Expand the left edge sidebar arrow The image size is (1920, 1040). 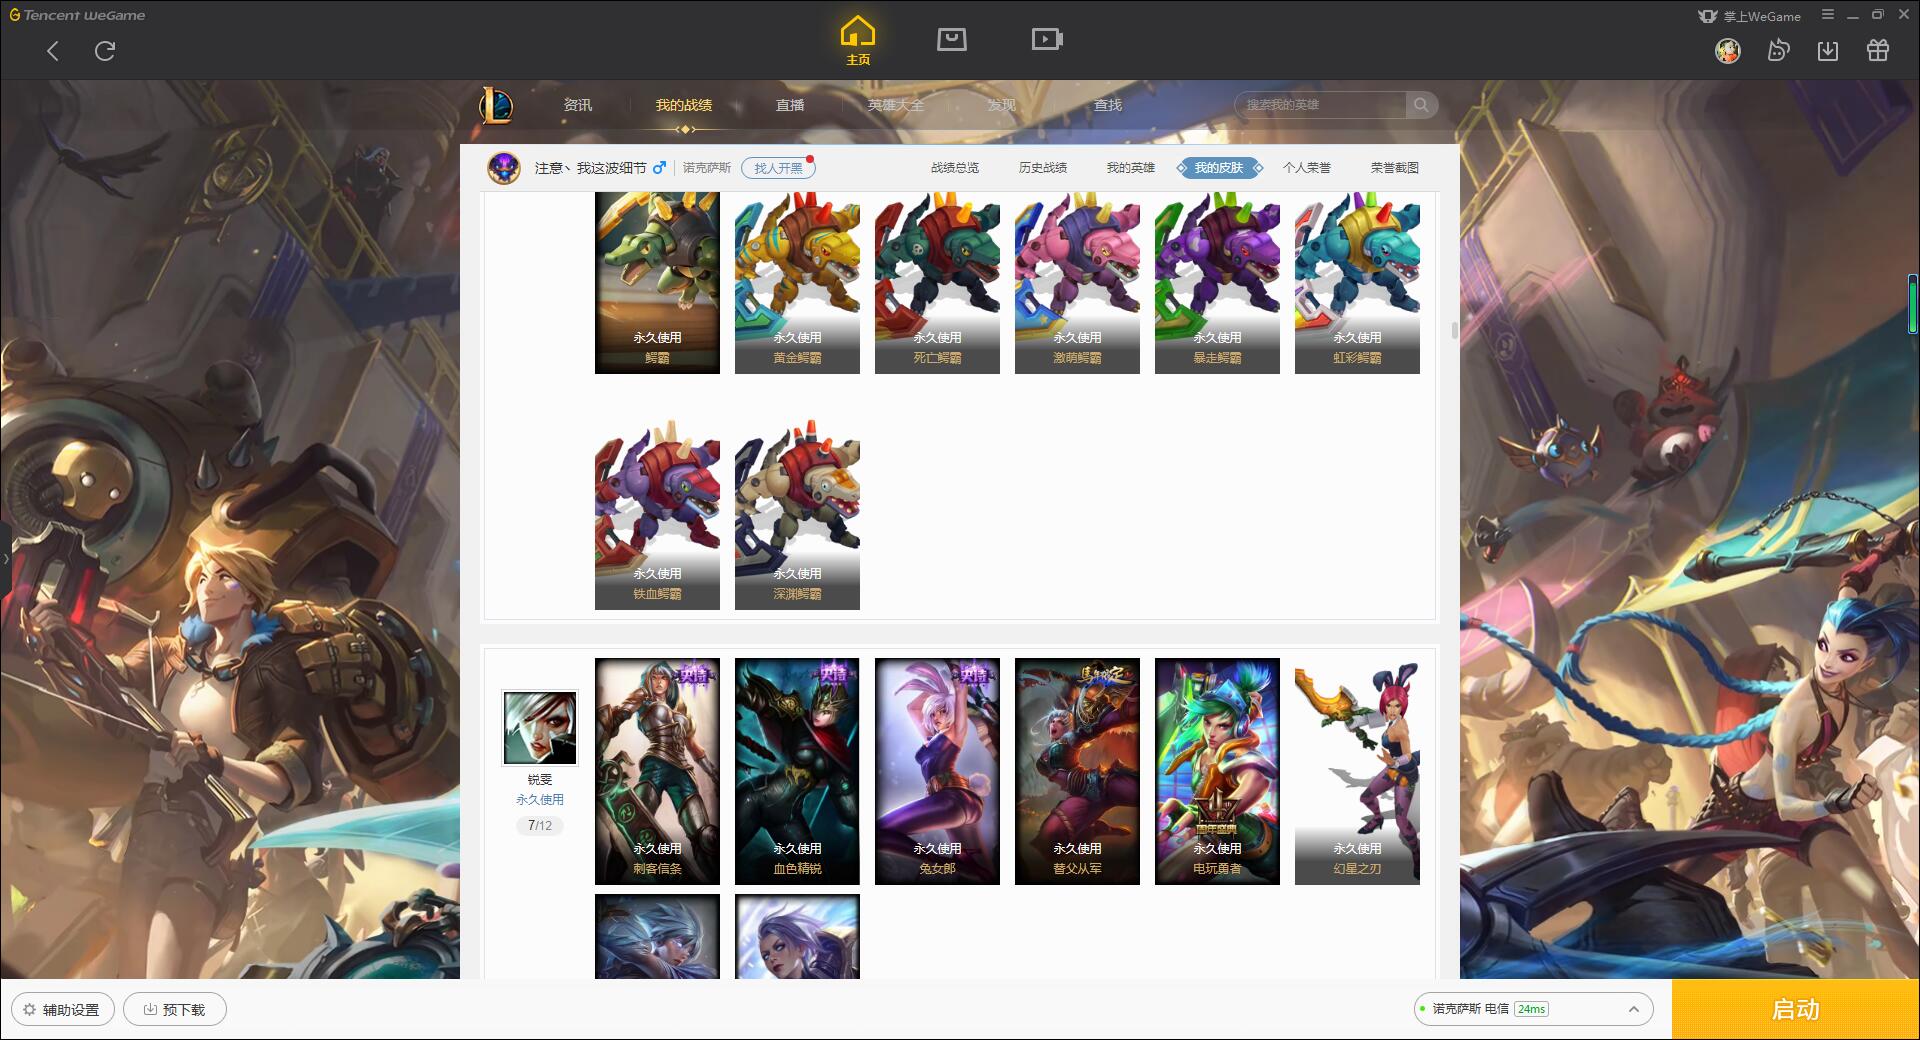[x=5, y=559]
